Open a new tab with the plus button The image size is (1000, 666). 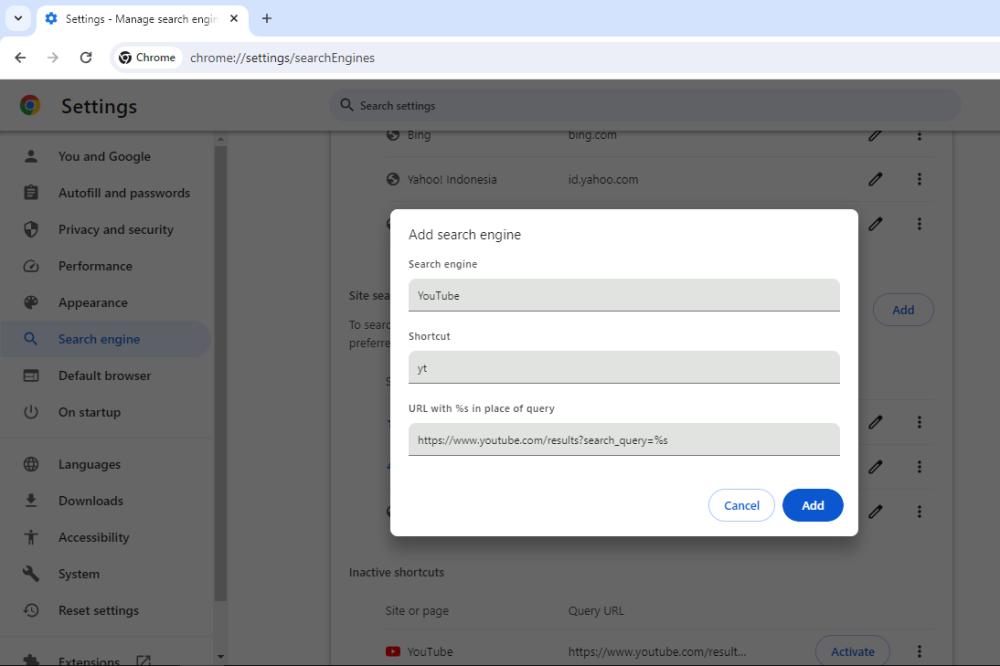267,18
